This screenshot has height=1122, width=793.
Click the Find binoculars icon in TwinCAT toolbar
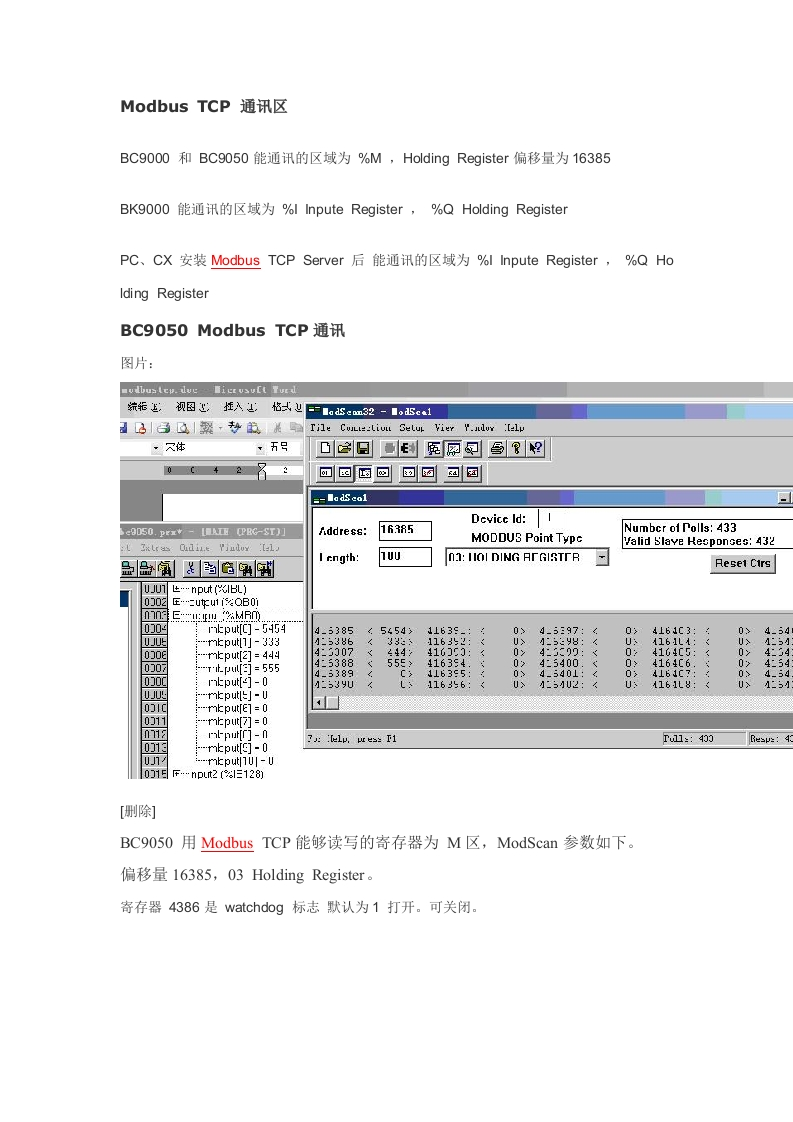pyautogui.click(x=246, y=568)
